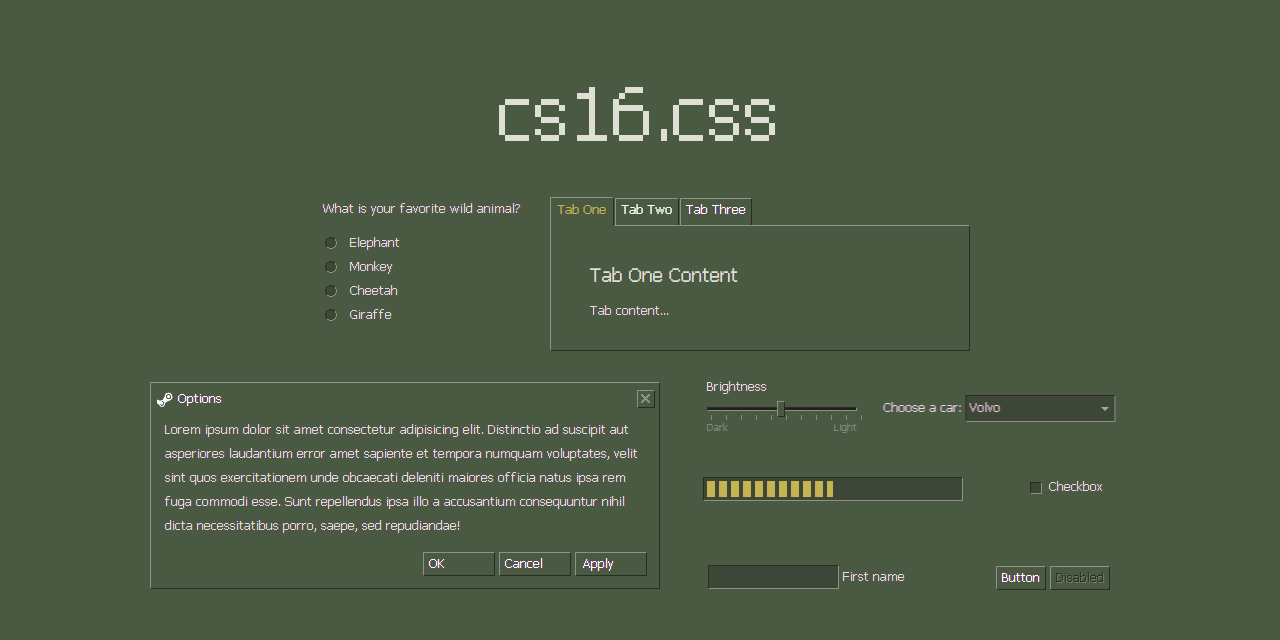The height and width of the screenshot is (640, 1280).
Task: Click the dropdown arrow beside Volvo
Action: (1104, 409)
